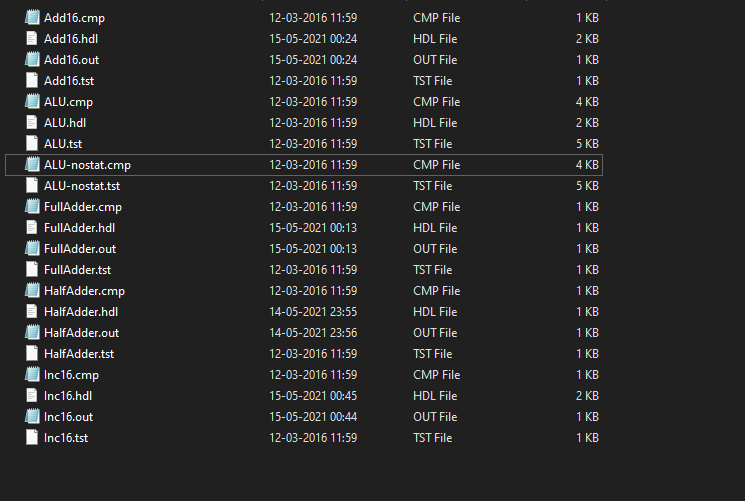Click the Inc16.hdl file name
Screen dimensions: 745x501
point(68,396)
